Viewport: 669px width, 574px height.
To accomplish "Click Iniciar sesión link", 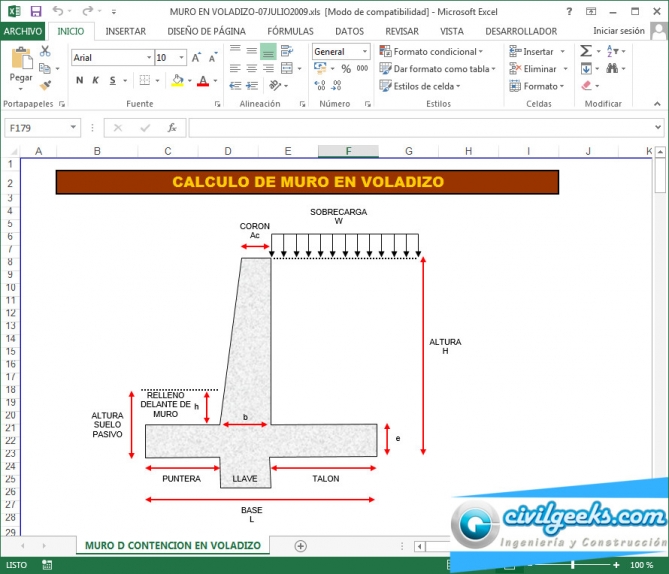I will coord(619,31).
